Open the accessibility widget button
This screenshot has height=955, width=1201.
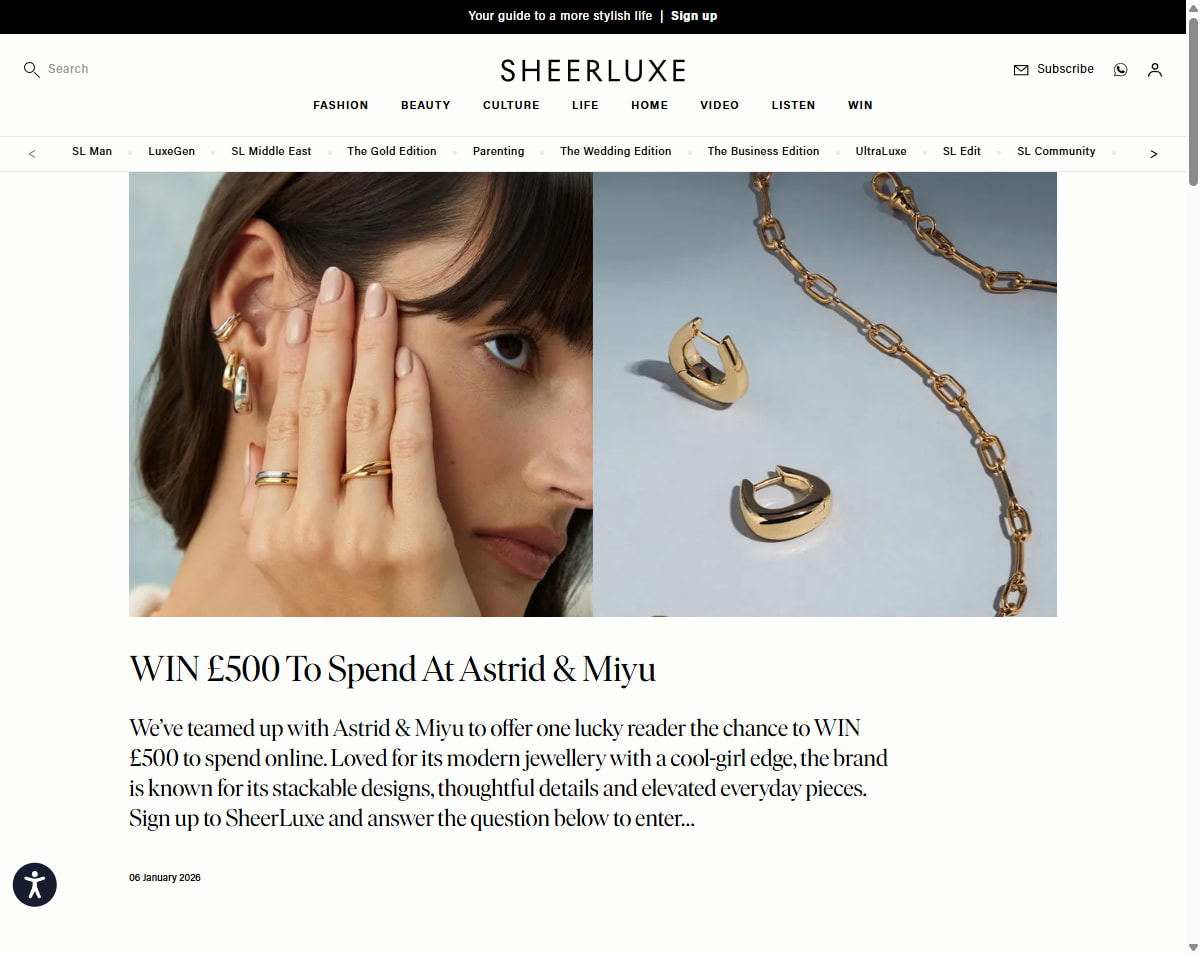(35, 885)
